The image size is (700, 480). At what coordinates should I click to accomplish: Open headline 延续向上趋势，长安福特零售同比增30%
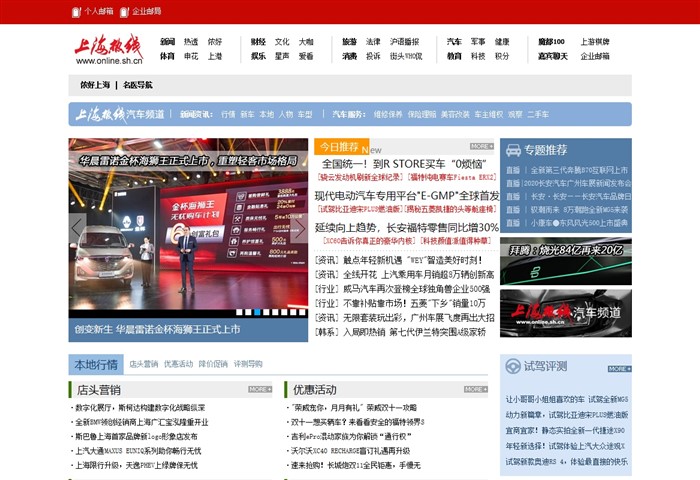coord(407,228)
